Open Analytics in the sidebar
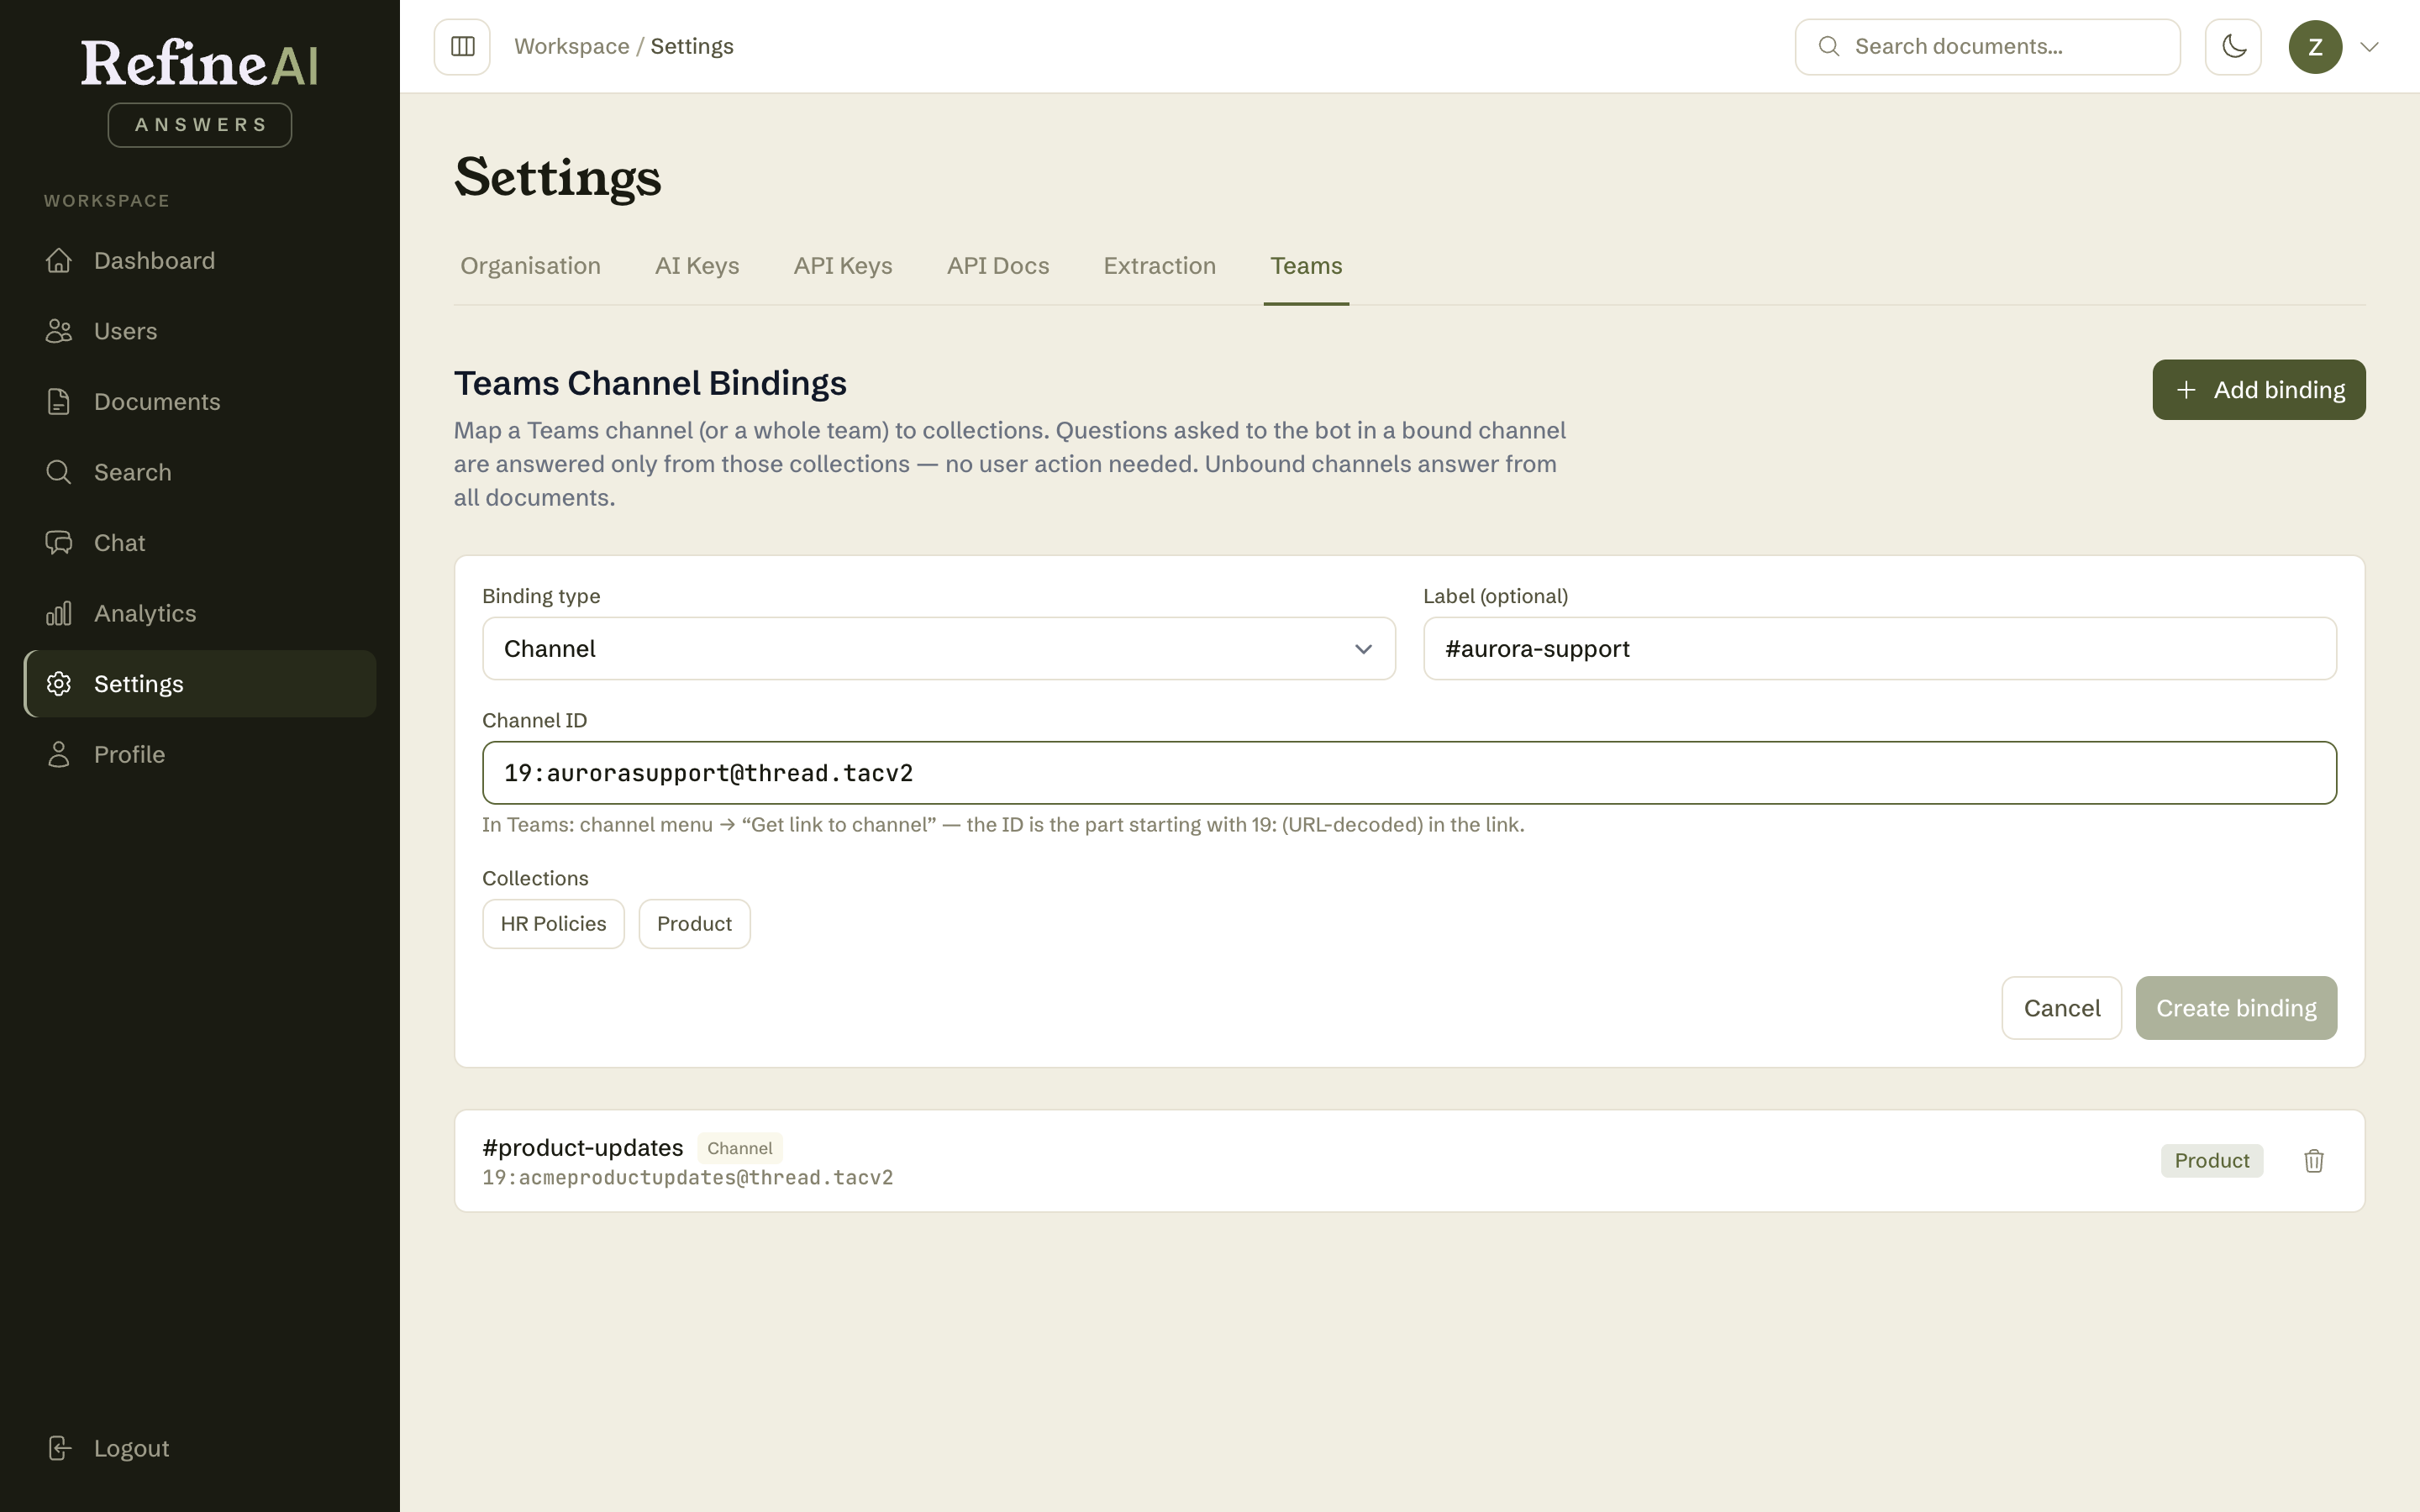 [200, 613]
